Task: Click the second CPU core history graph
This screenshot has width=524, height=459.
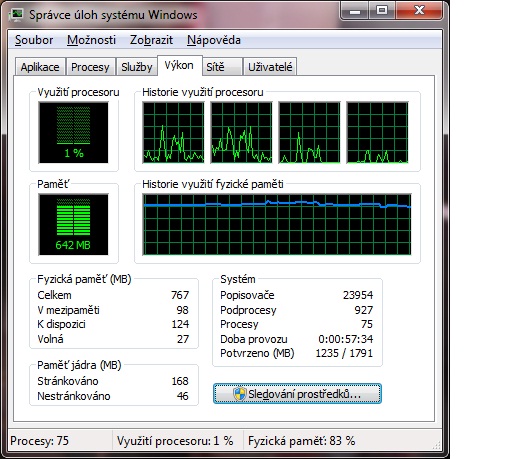Action: [x=241, y=133]
